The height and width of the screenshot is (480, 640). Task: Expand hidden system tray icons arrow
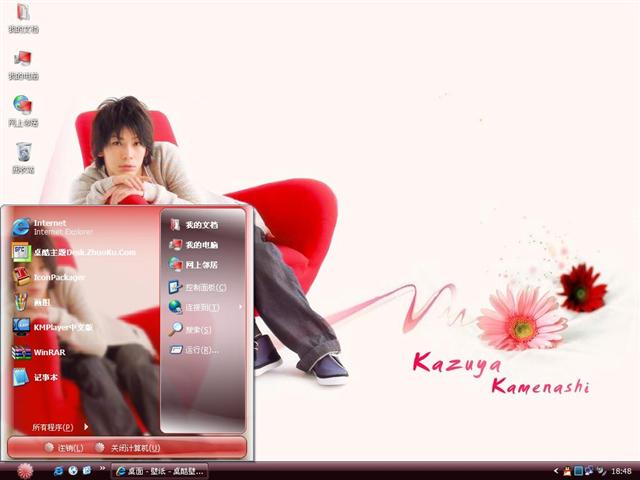coord(556,471)
